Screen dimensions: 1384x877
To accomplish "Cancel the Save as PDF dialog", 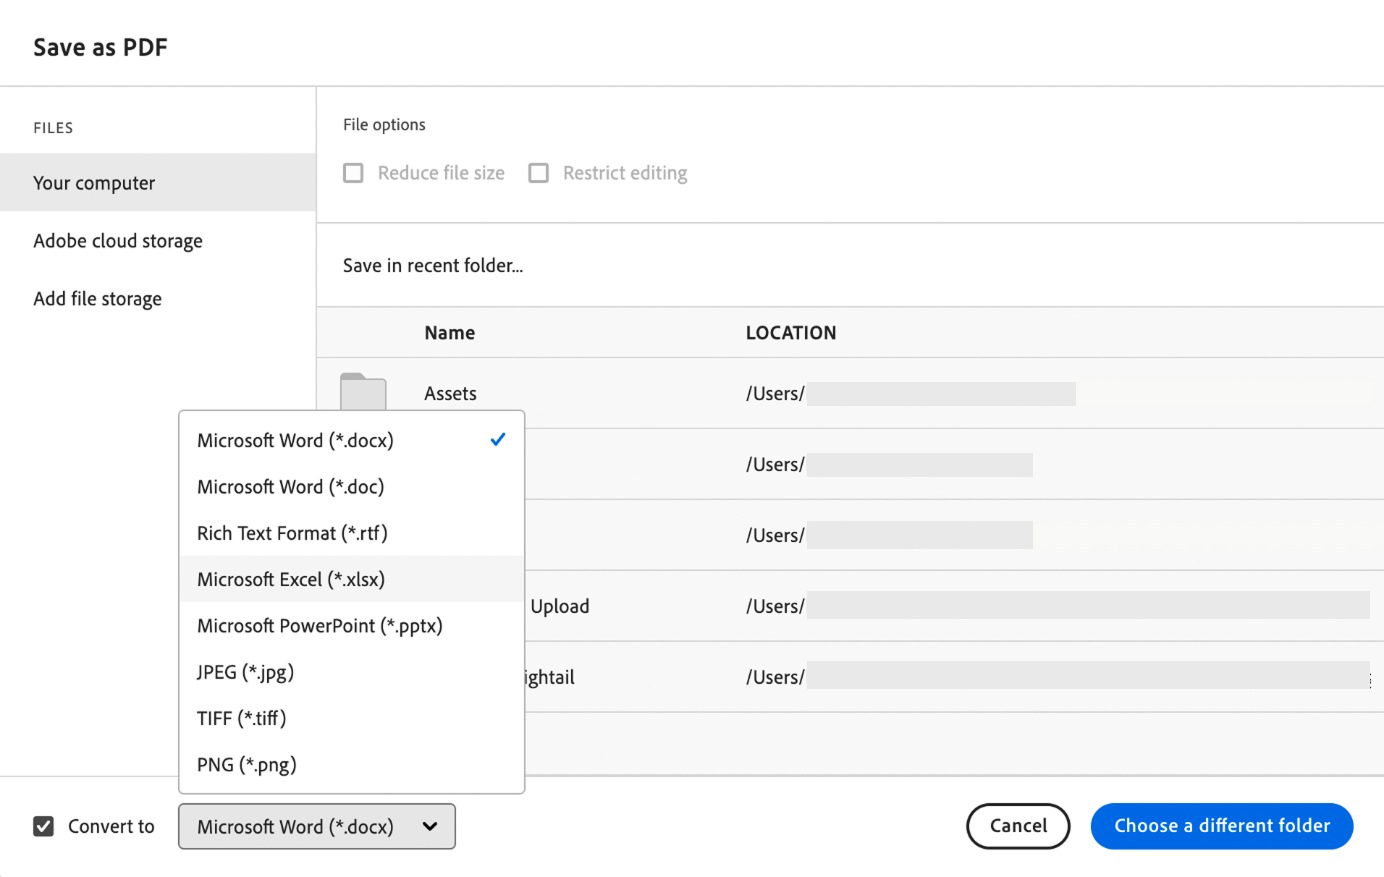I will pos(1018,826).
